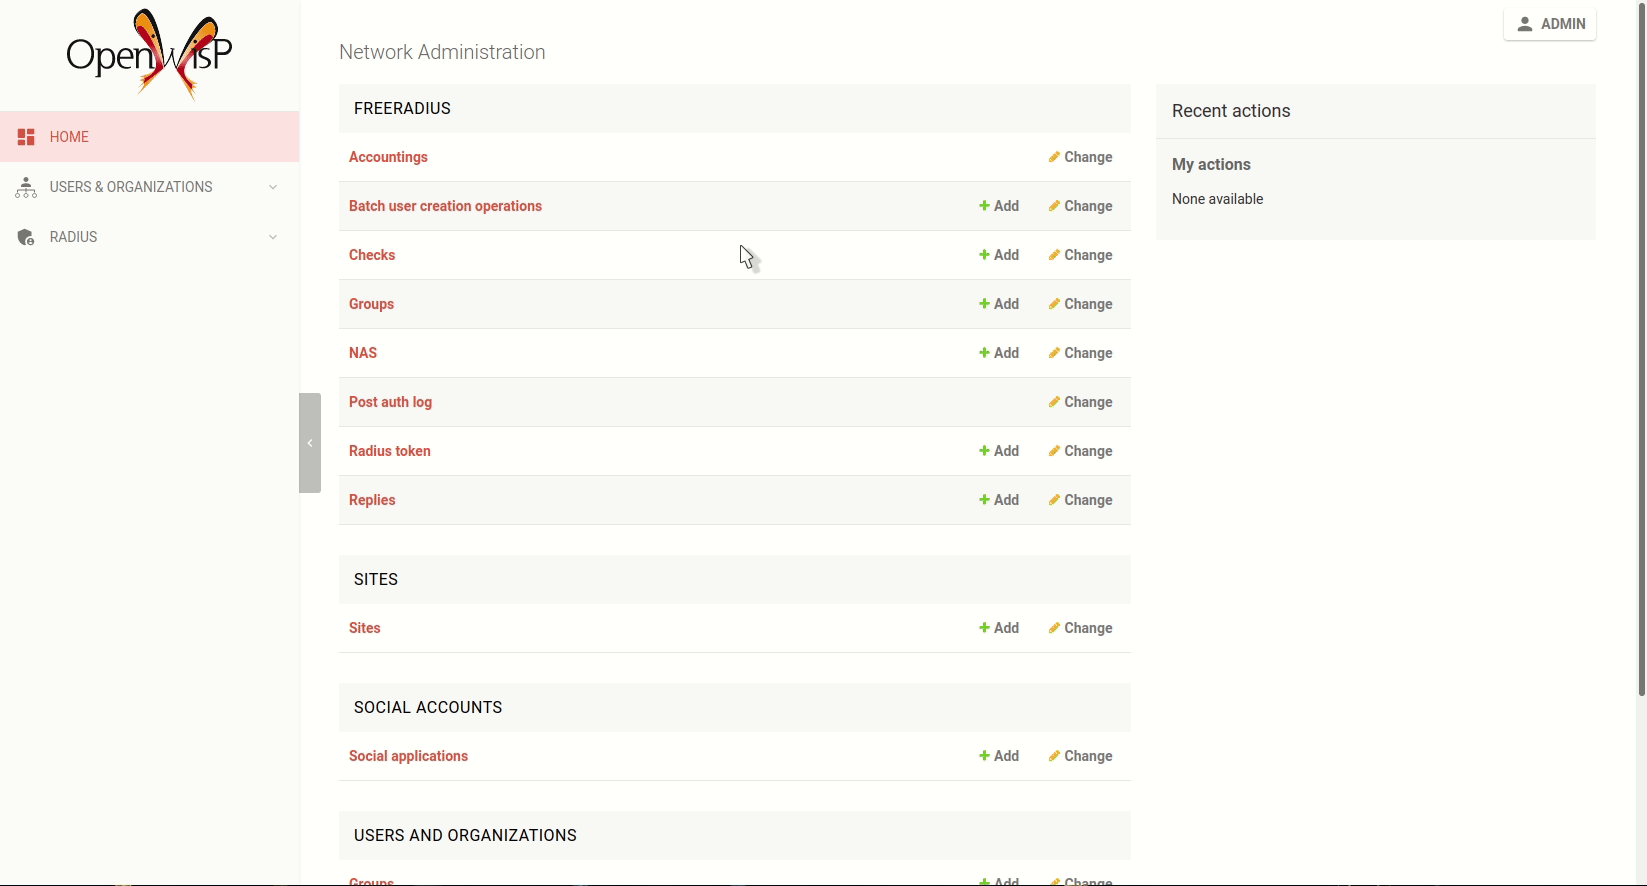Click the pencil icon for Batch user creation operations
This screenshot has height=886, width=1647.
click(x=1054, y=206)
